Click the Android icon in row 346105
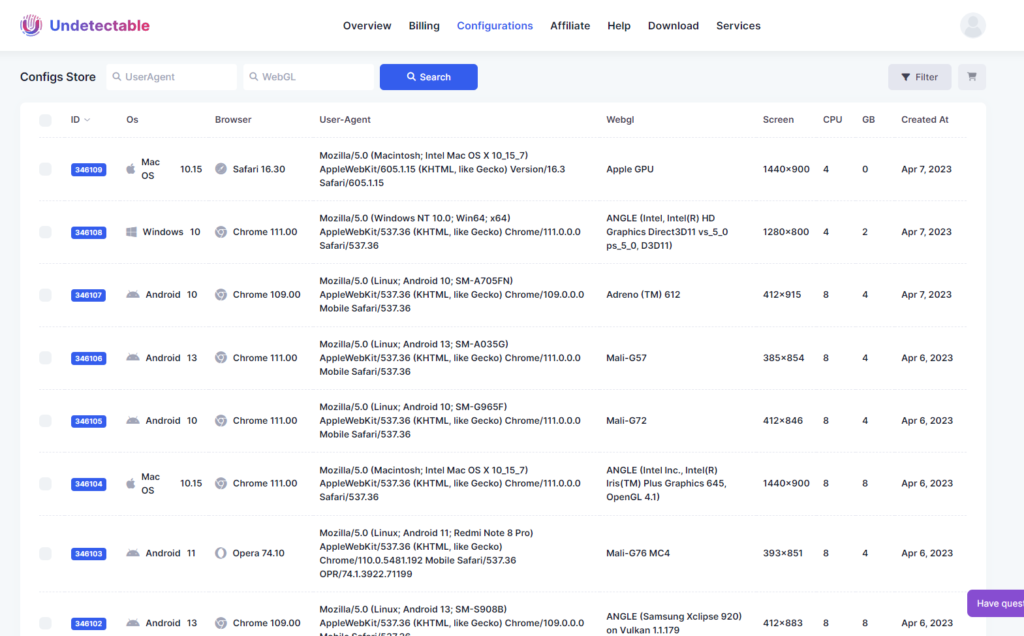Viewport: 1024px width, 636px height. 133,421
